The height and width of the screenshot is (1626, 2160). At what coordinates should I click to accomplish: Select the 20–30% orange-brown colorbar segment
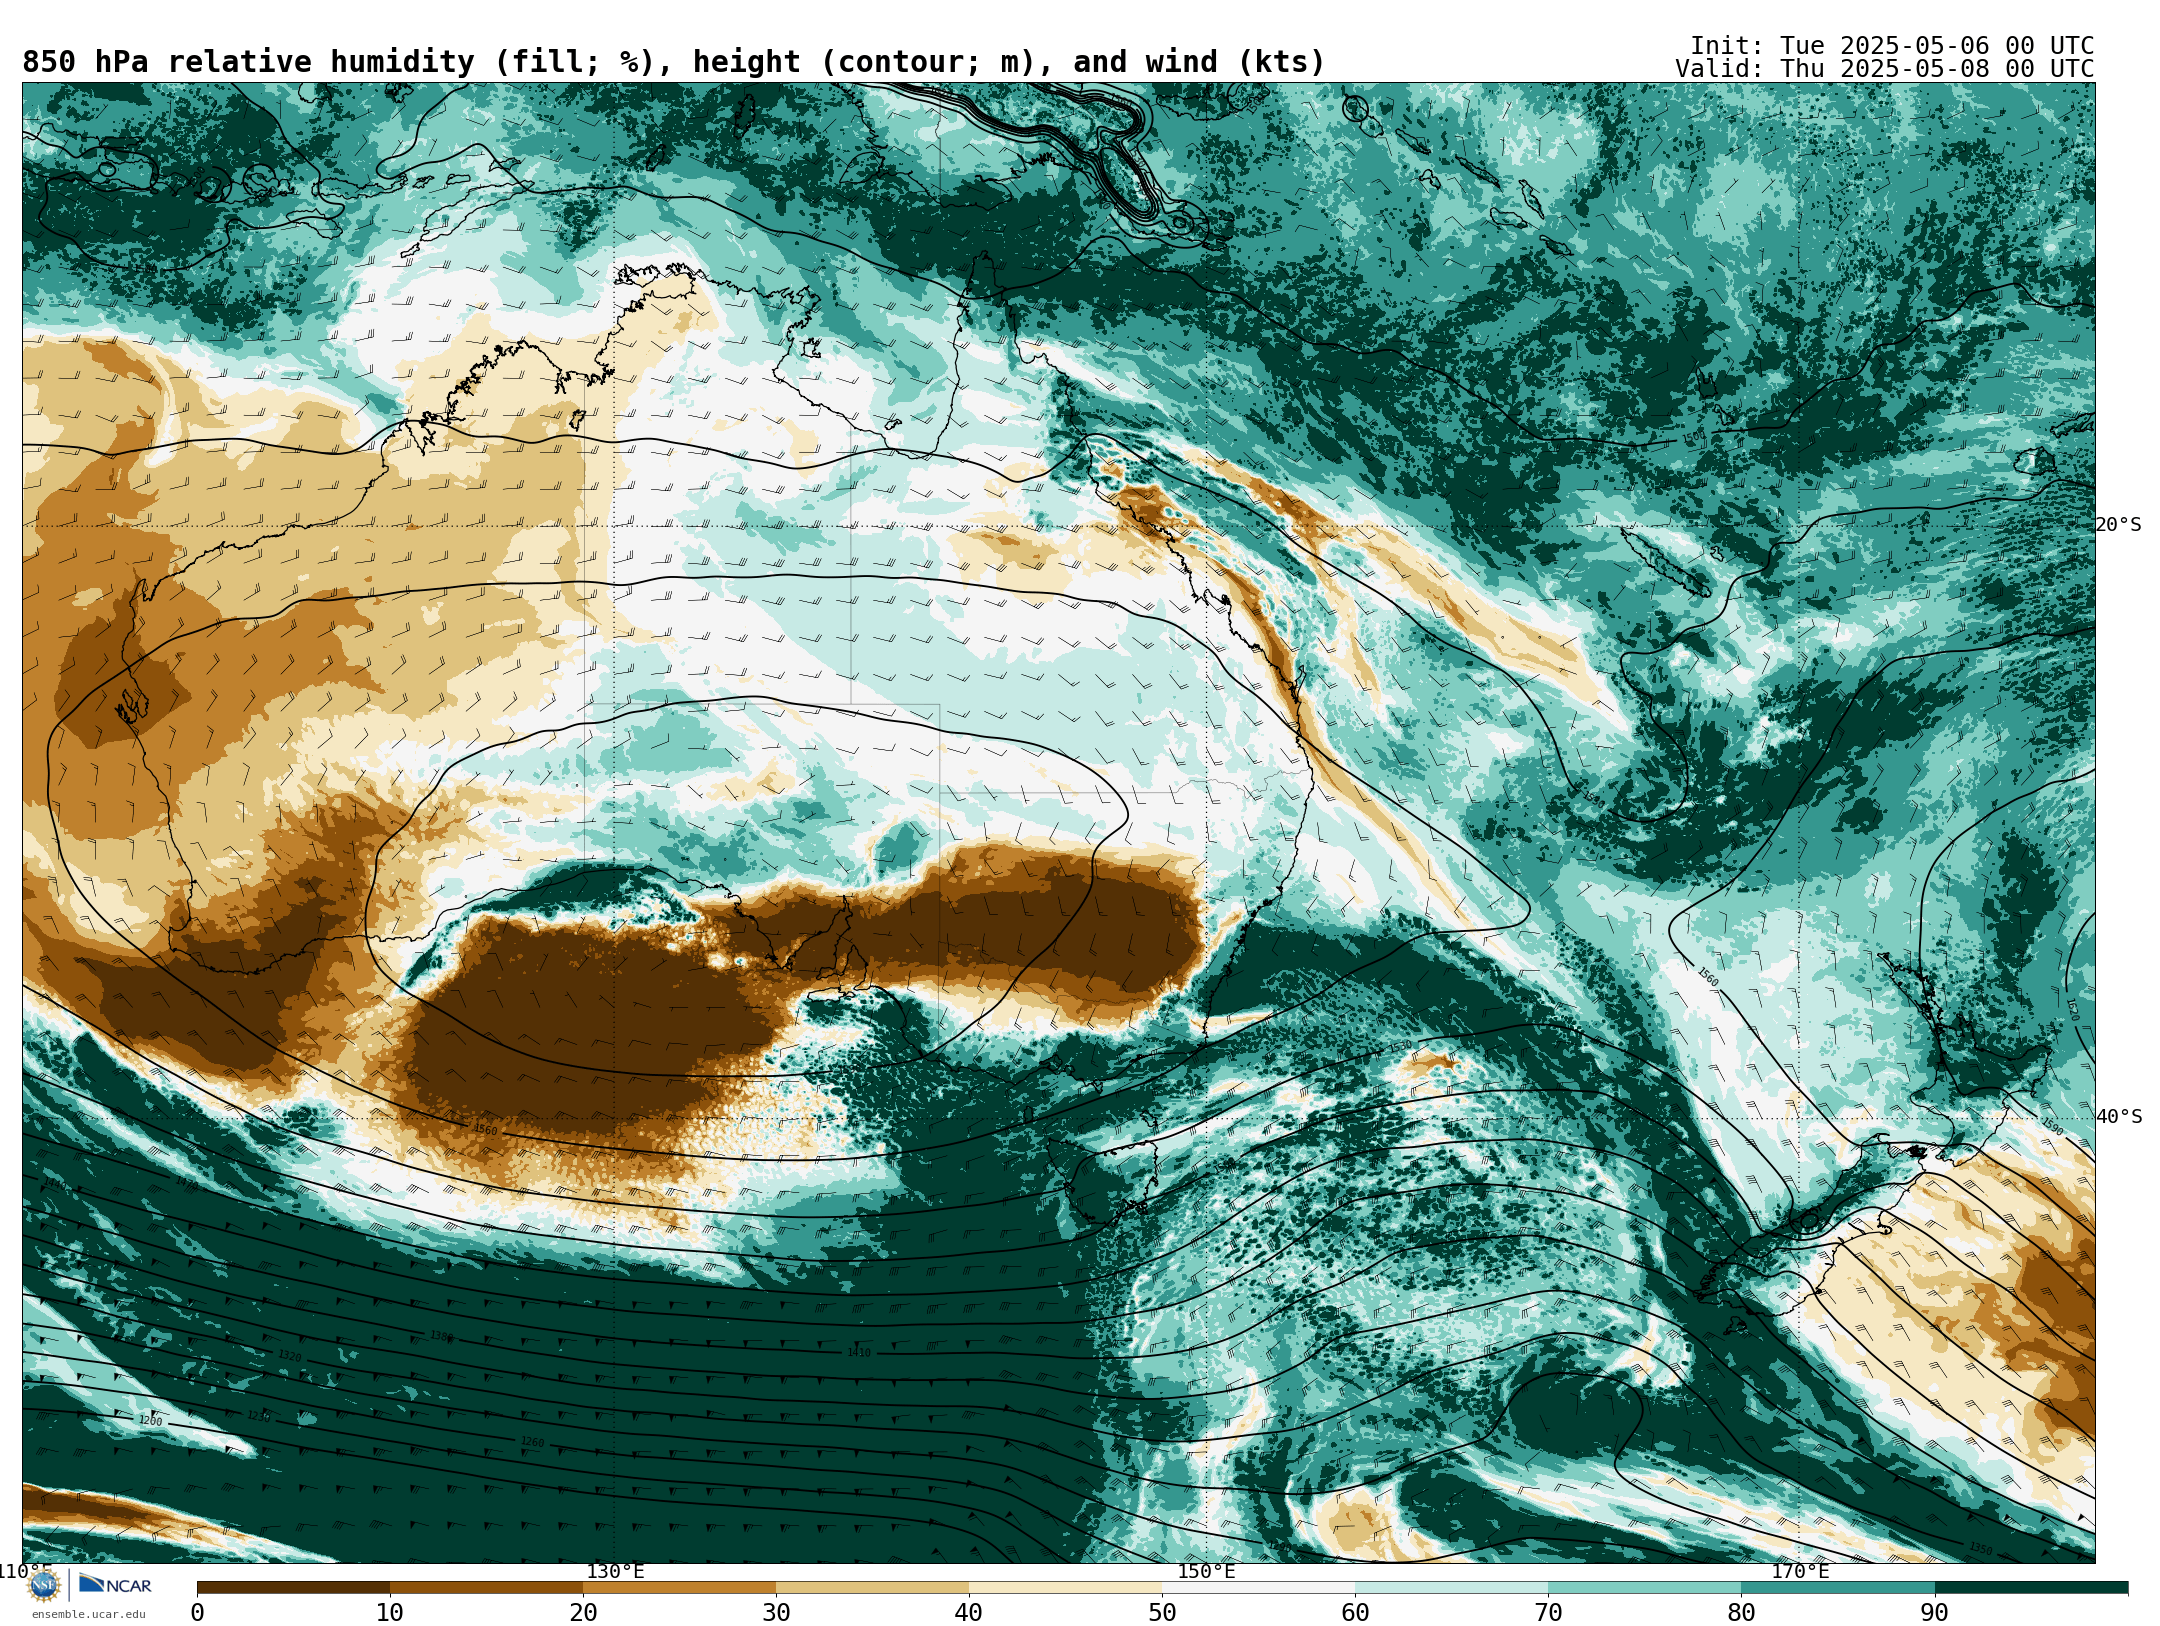point(679,1587)
